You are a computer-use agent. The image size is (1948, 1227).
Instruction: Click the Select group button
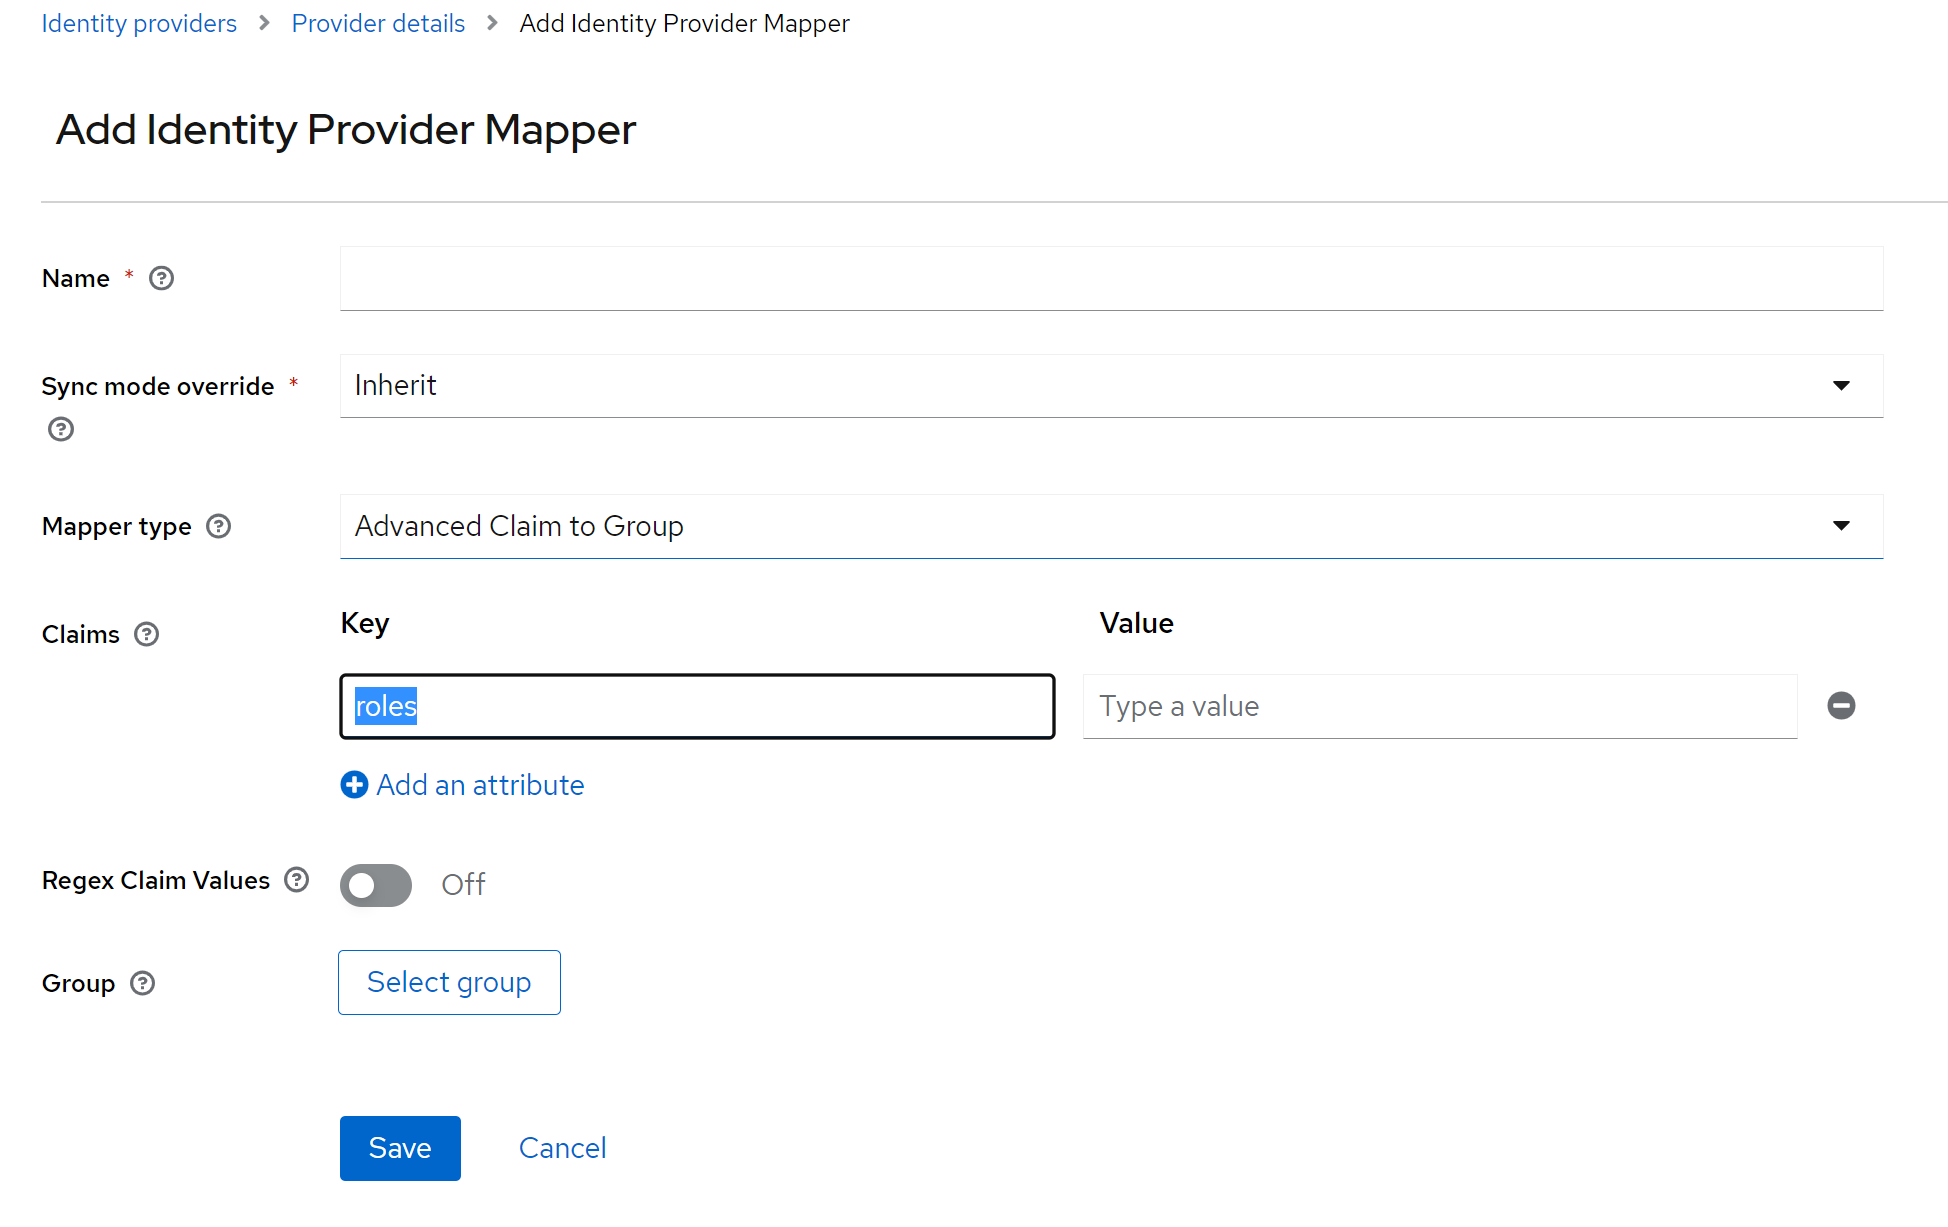click(x=449, y=982)
